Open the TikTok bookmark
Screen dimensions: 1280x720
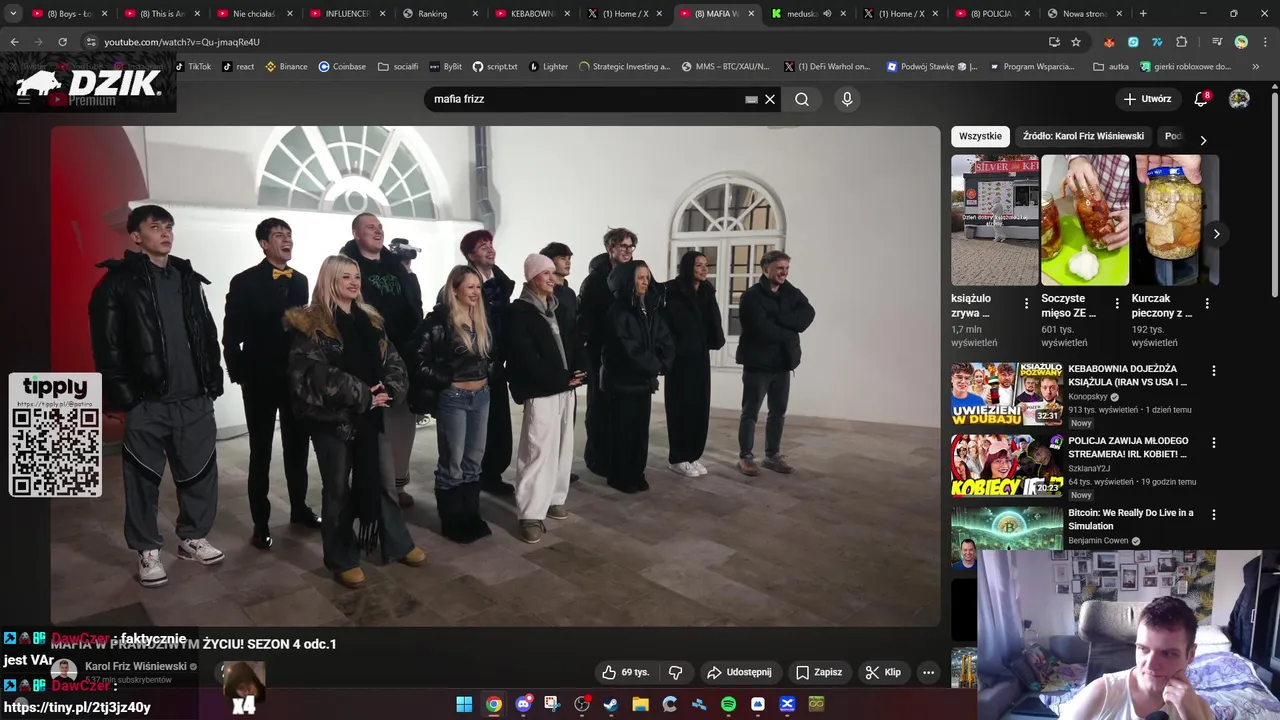click(193, 66)
